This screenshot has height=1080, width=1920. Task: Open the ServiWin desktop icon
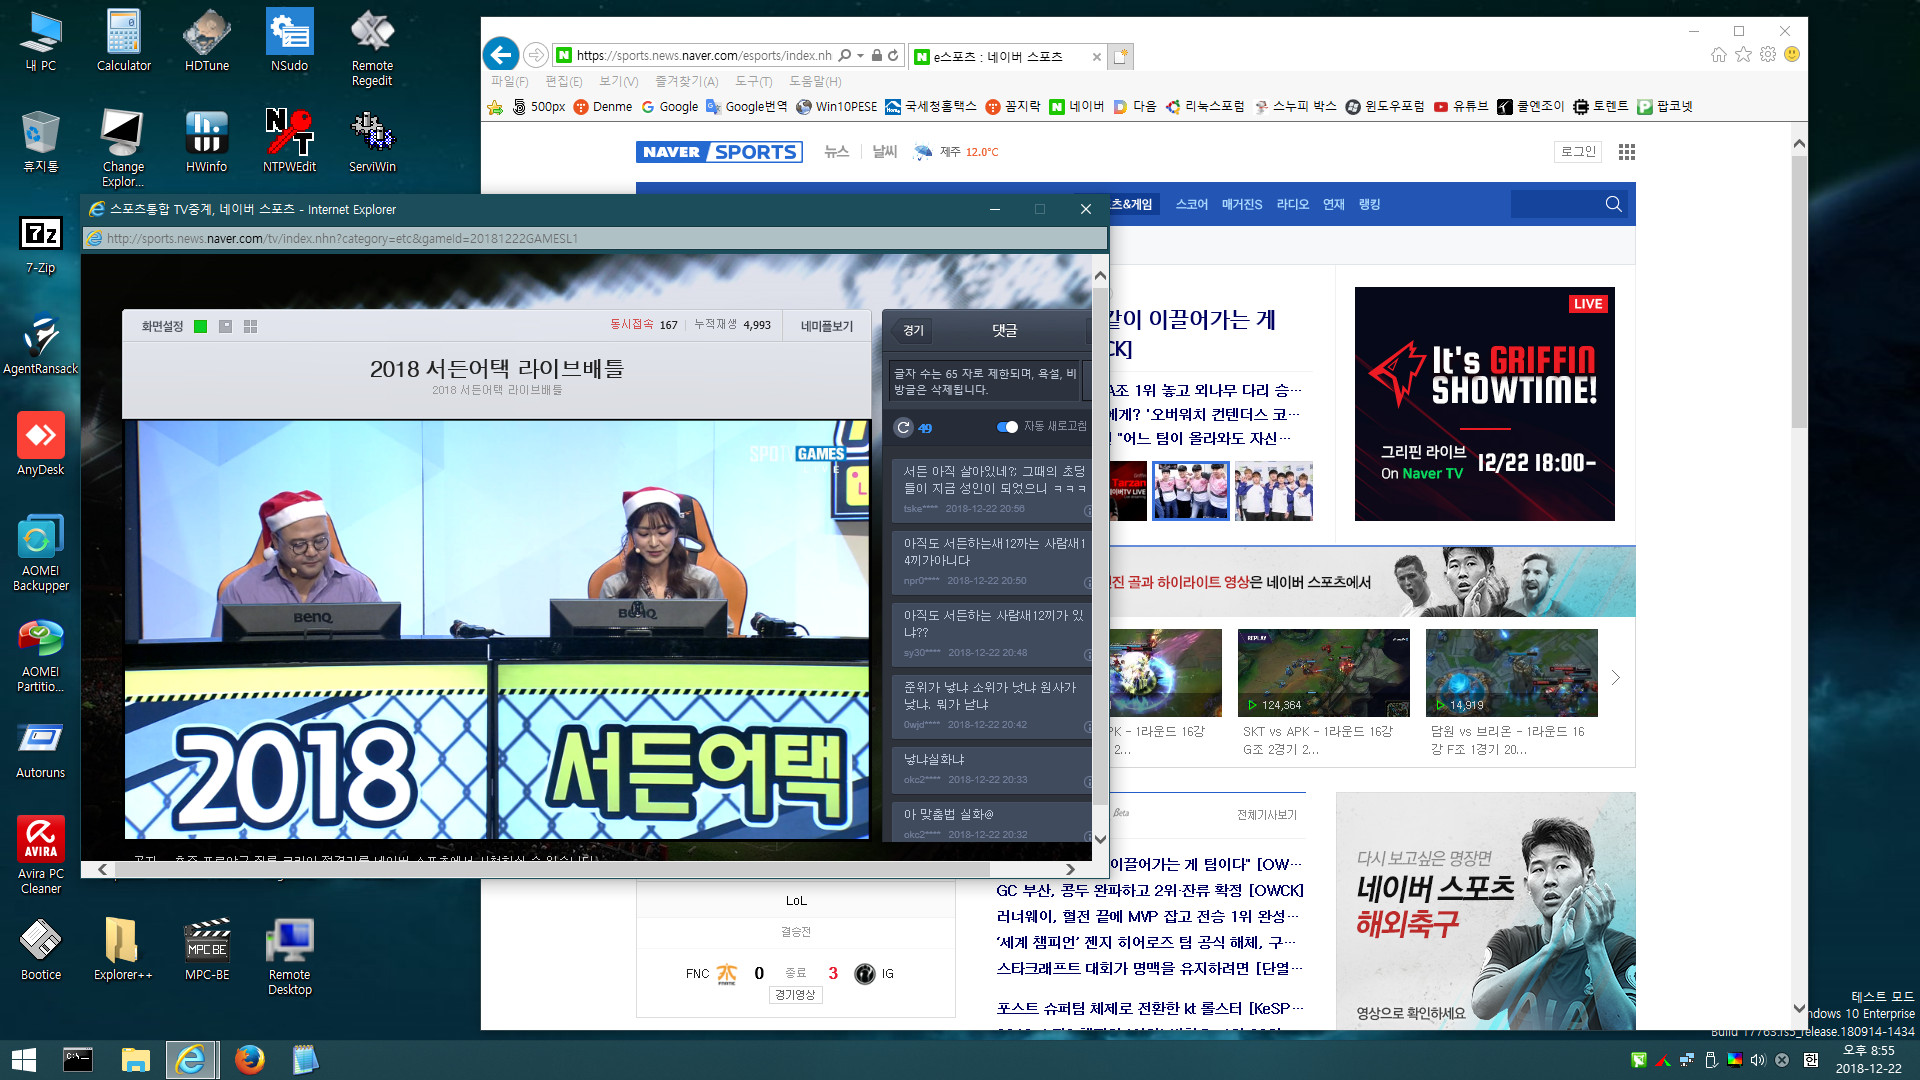(372, 141)
